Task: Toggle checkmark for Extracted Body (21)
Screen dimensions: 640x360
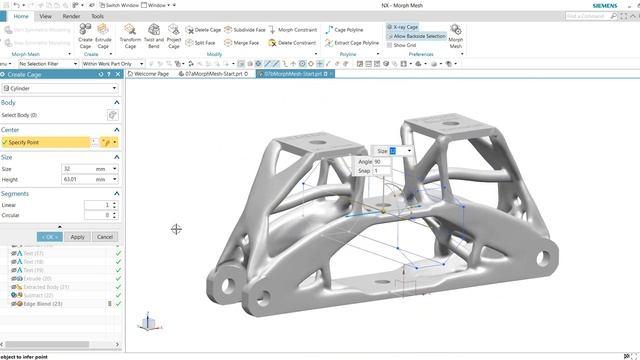Action: 118,287
